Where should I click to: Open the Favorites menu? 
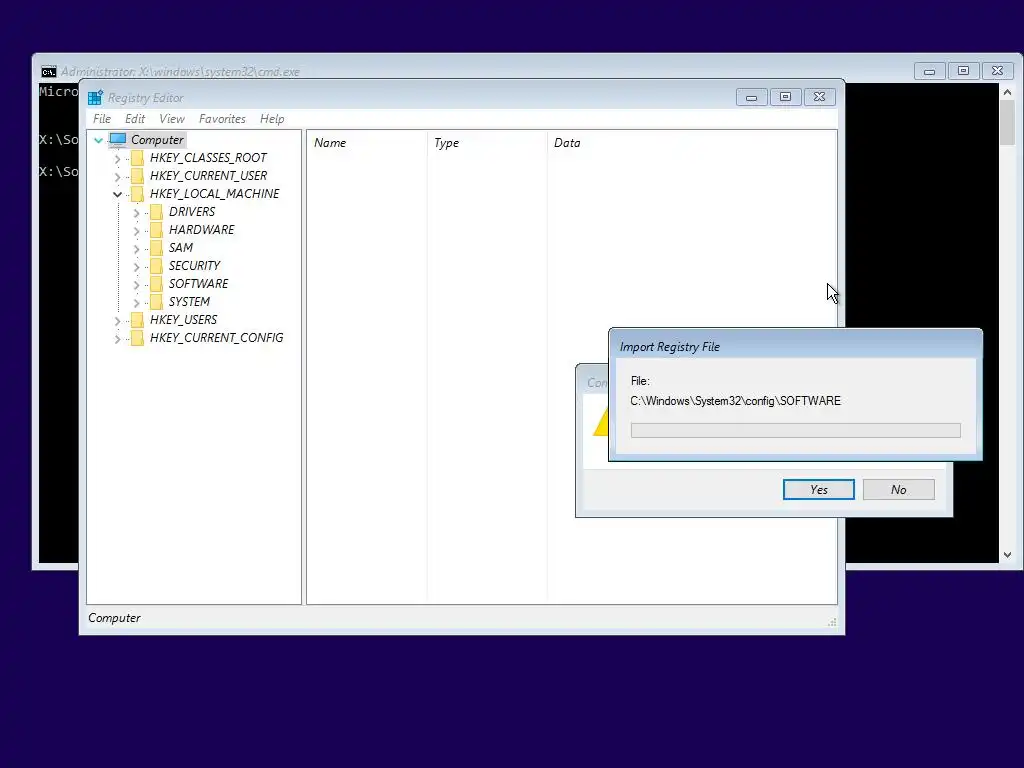(222, 119)
